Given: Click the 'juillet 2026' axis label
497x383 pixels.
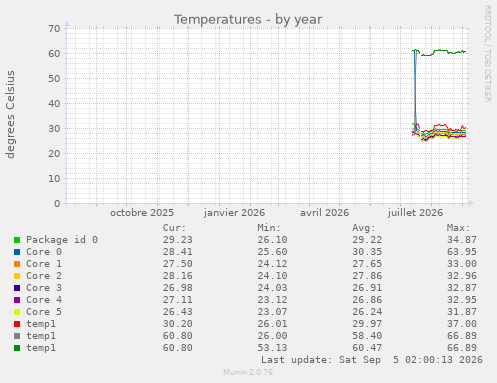Looking at the screenshot, I should click(415, 213).
